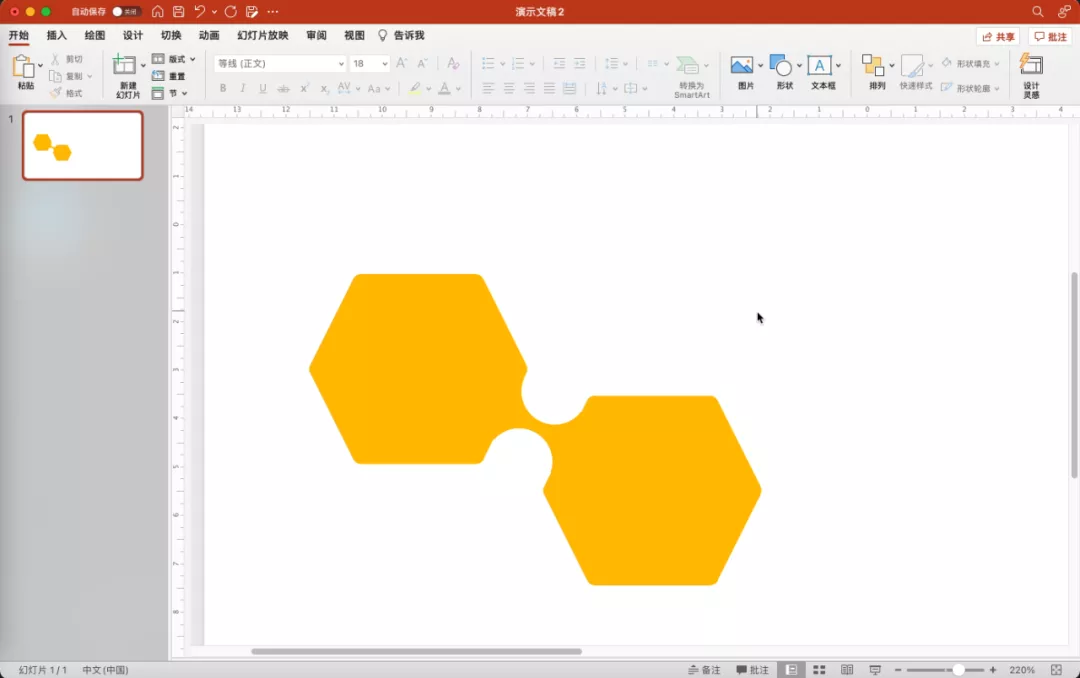
Task: Switch to normal view icon
Action: pos(791,670)
